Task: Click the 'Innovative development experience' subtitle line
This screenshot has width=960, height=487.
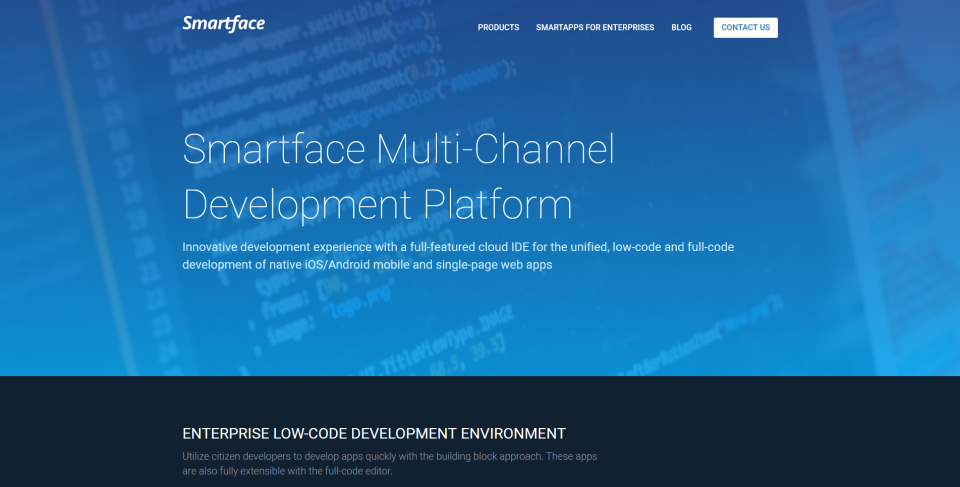Action: click(458, 247)
